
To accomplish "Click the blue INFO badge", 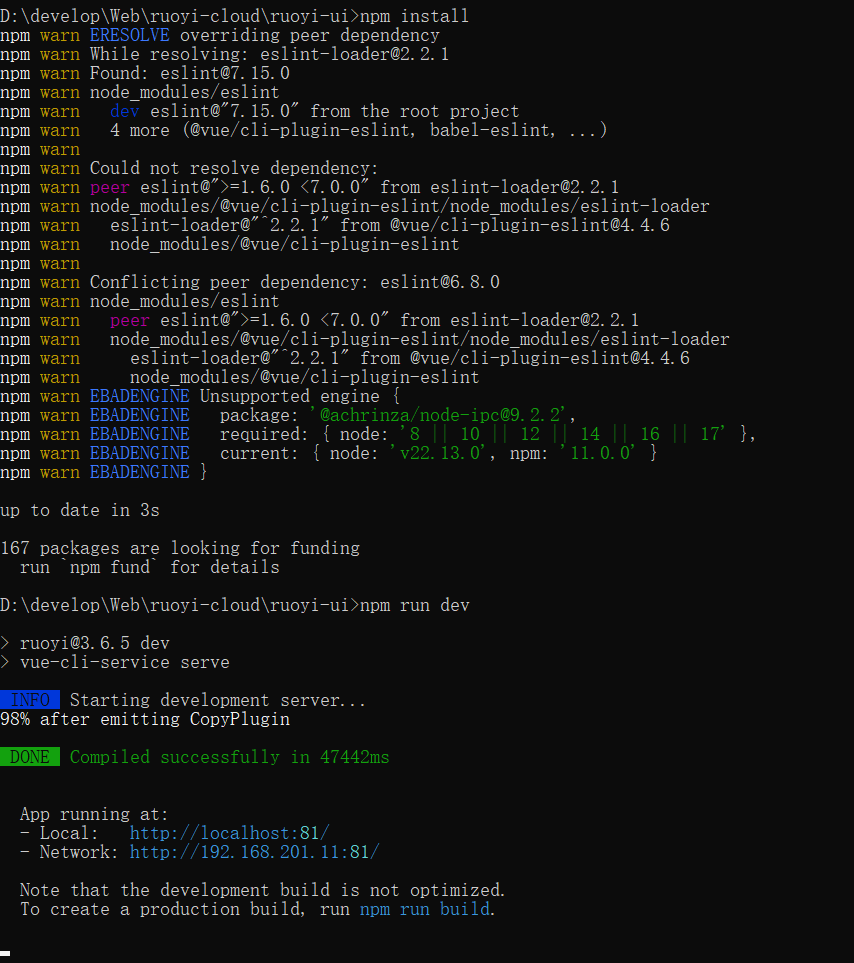I will [30, 700].
